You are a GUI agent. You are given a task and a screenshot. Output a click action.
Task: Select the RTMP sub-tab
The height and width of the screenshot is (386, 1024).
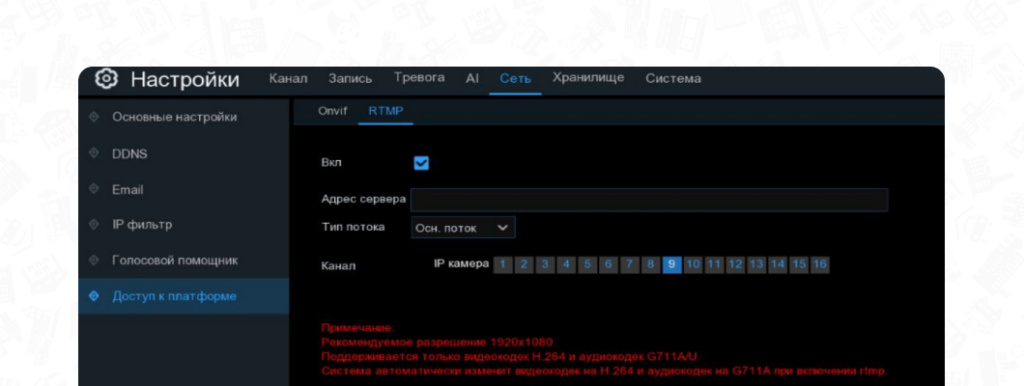(x=386, y=110)
